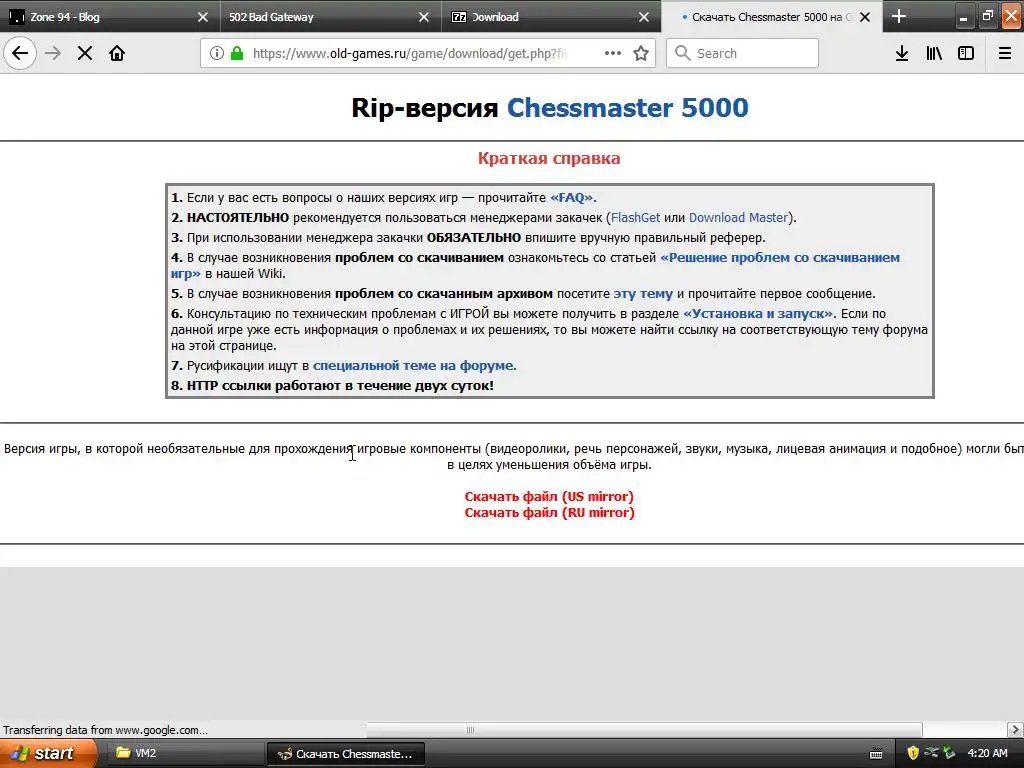Open the Library bookmarks icon

click(934, 53)
